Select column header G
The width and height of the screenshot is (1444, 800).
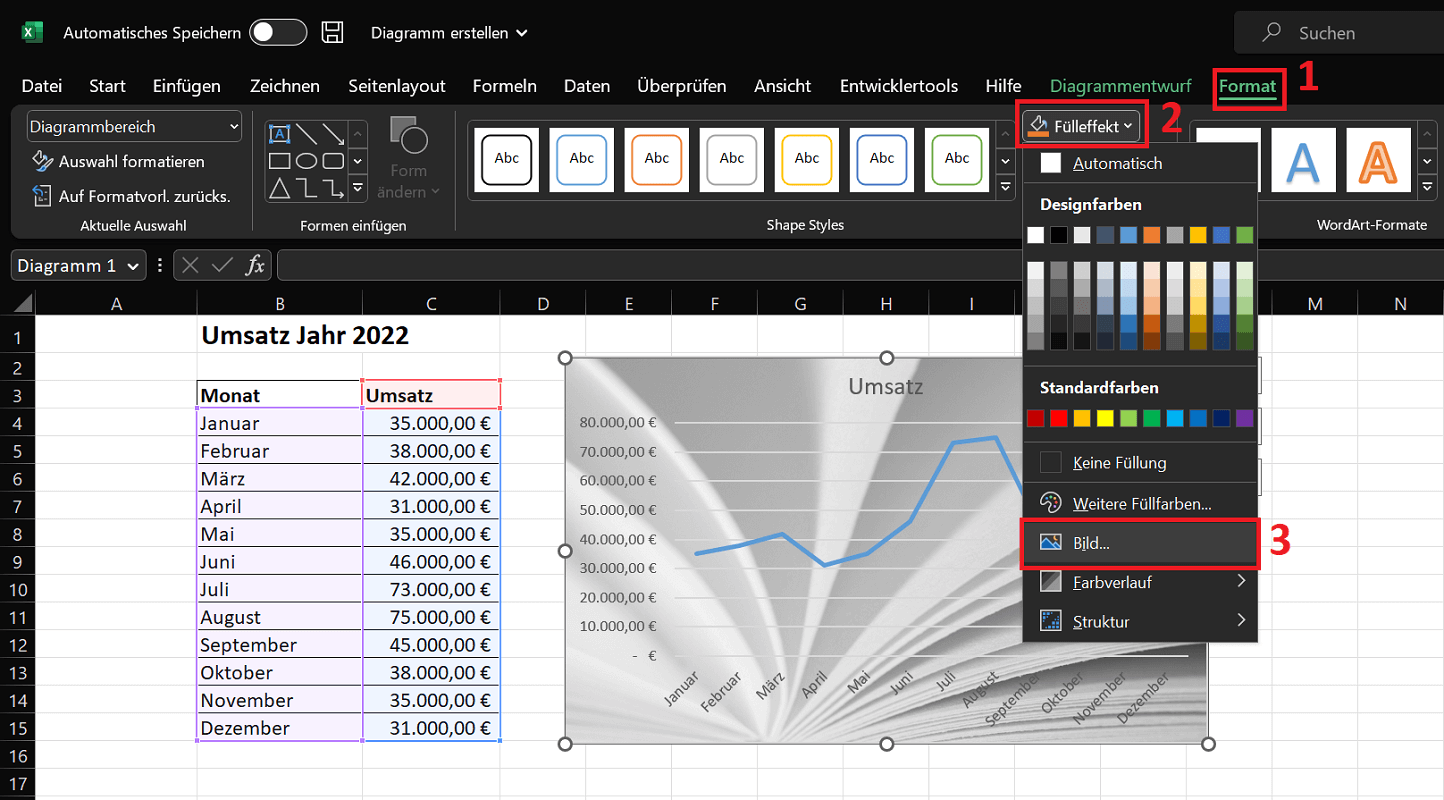point(800,303)
